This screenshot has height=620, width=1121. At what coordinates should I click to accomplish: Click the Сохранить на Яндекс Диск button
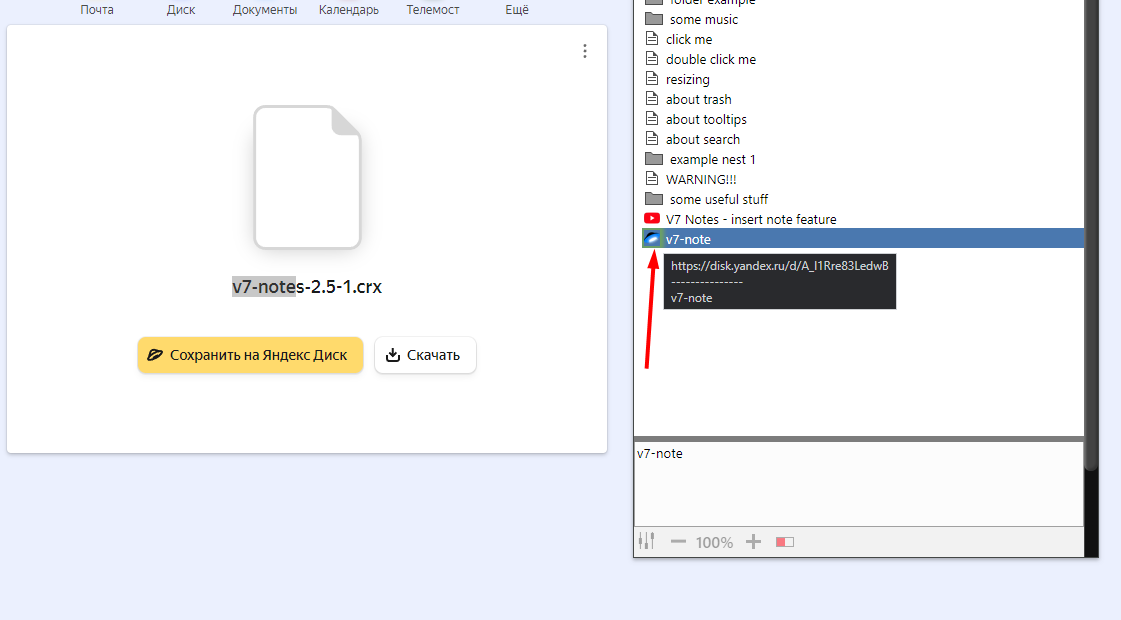[250, 355]
